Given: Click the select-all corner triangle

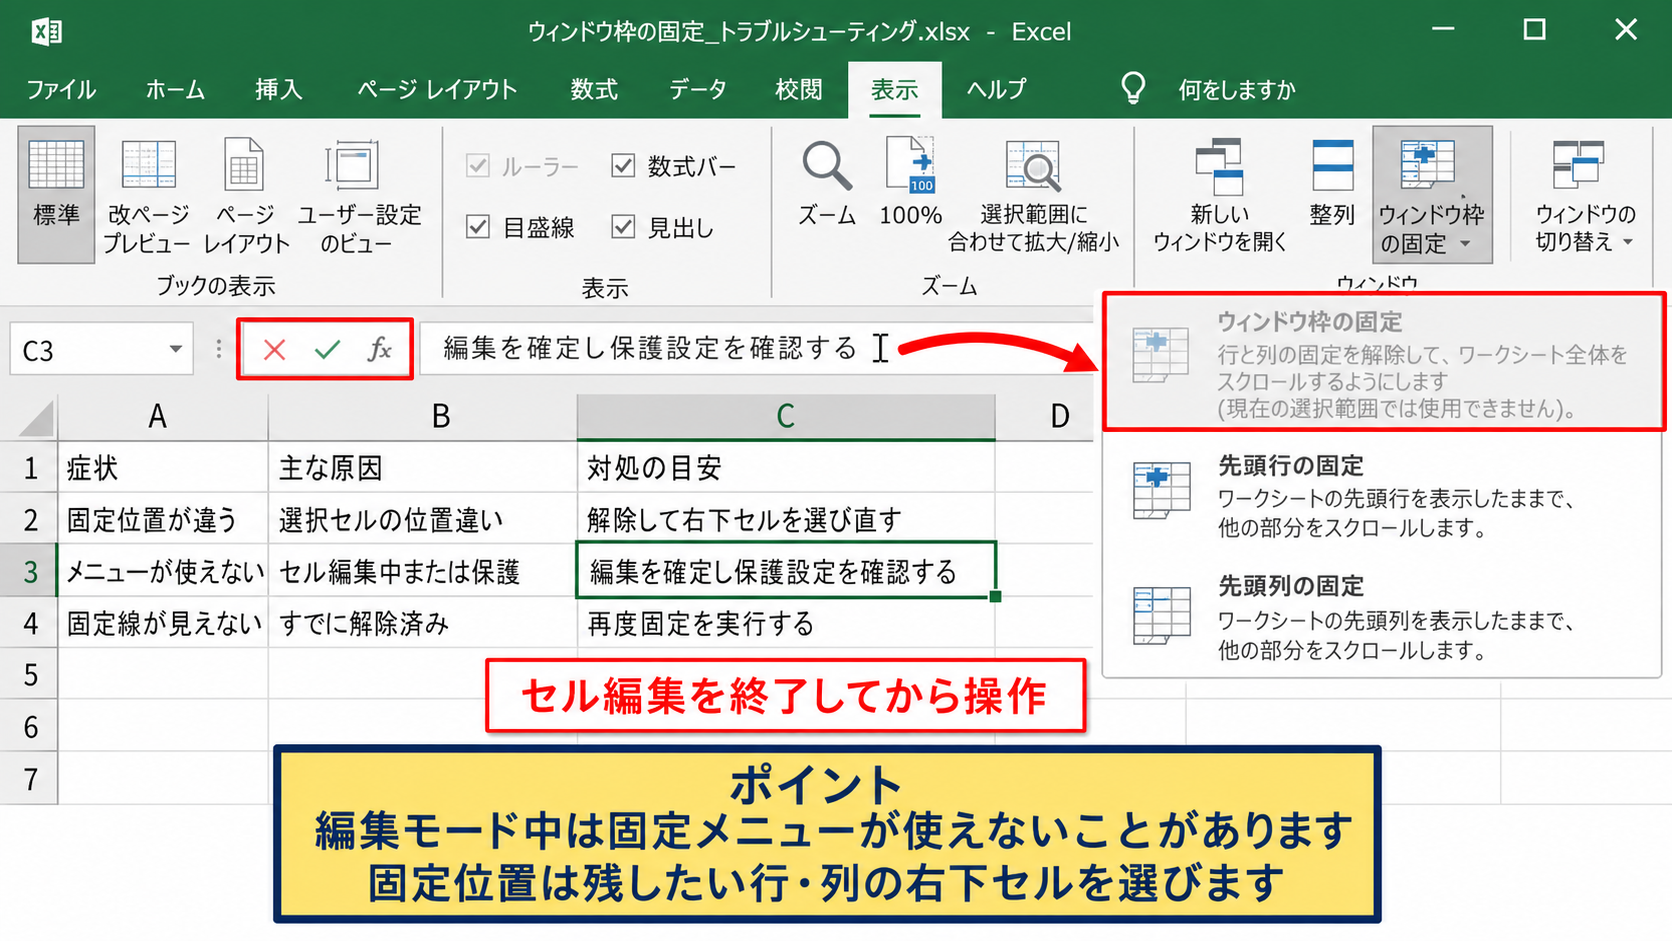Looking at the screenshot, I should [x=36, y=417].
